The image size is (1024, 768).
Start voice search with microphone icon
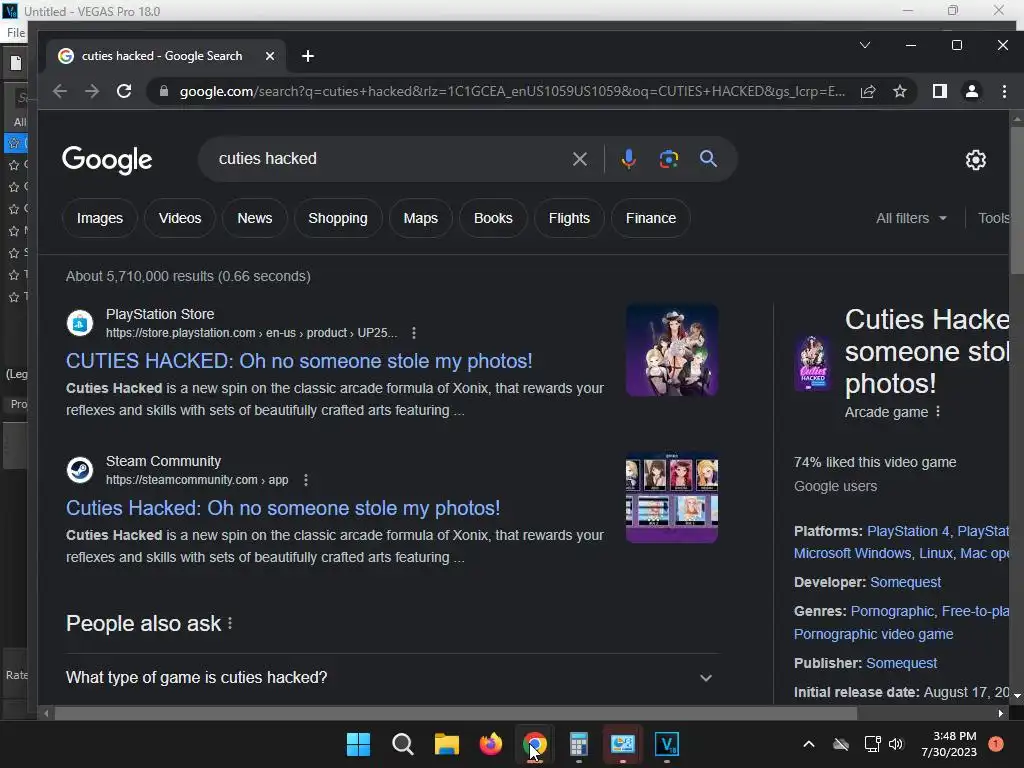coord(628,159)
